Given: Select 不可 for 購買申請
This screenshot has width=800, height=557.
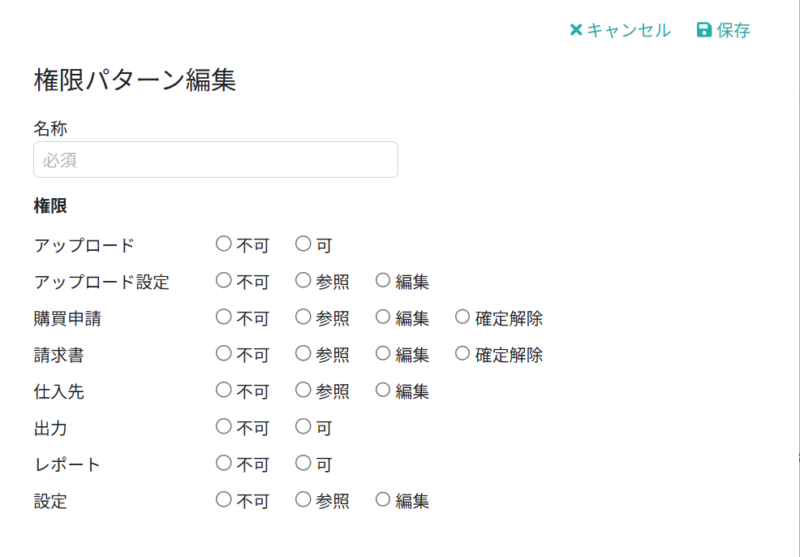Looking at the screenshot, I should pos(223,317).
